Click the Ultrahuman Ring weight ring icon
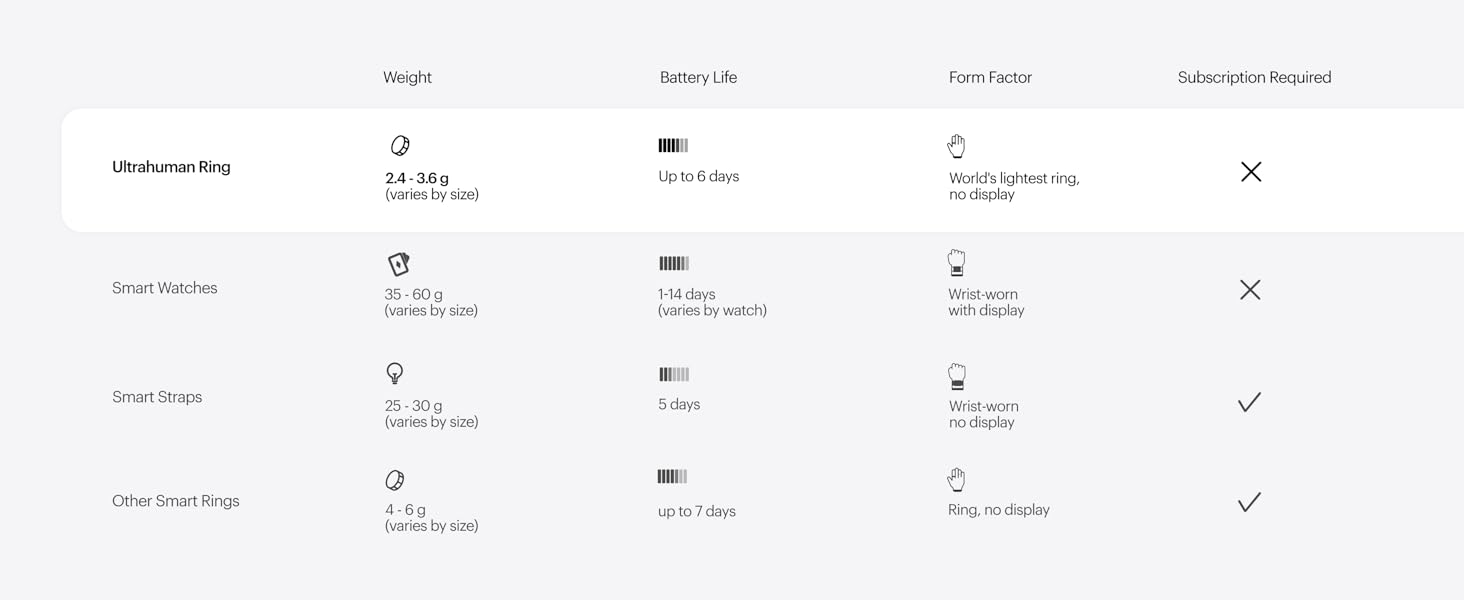Screen dimensions: 1464x600 tap(400, 146)
